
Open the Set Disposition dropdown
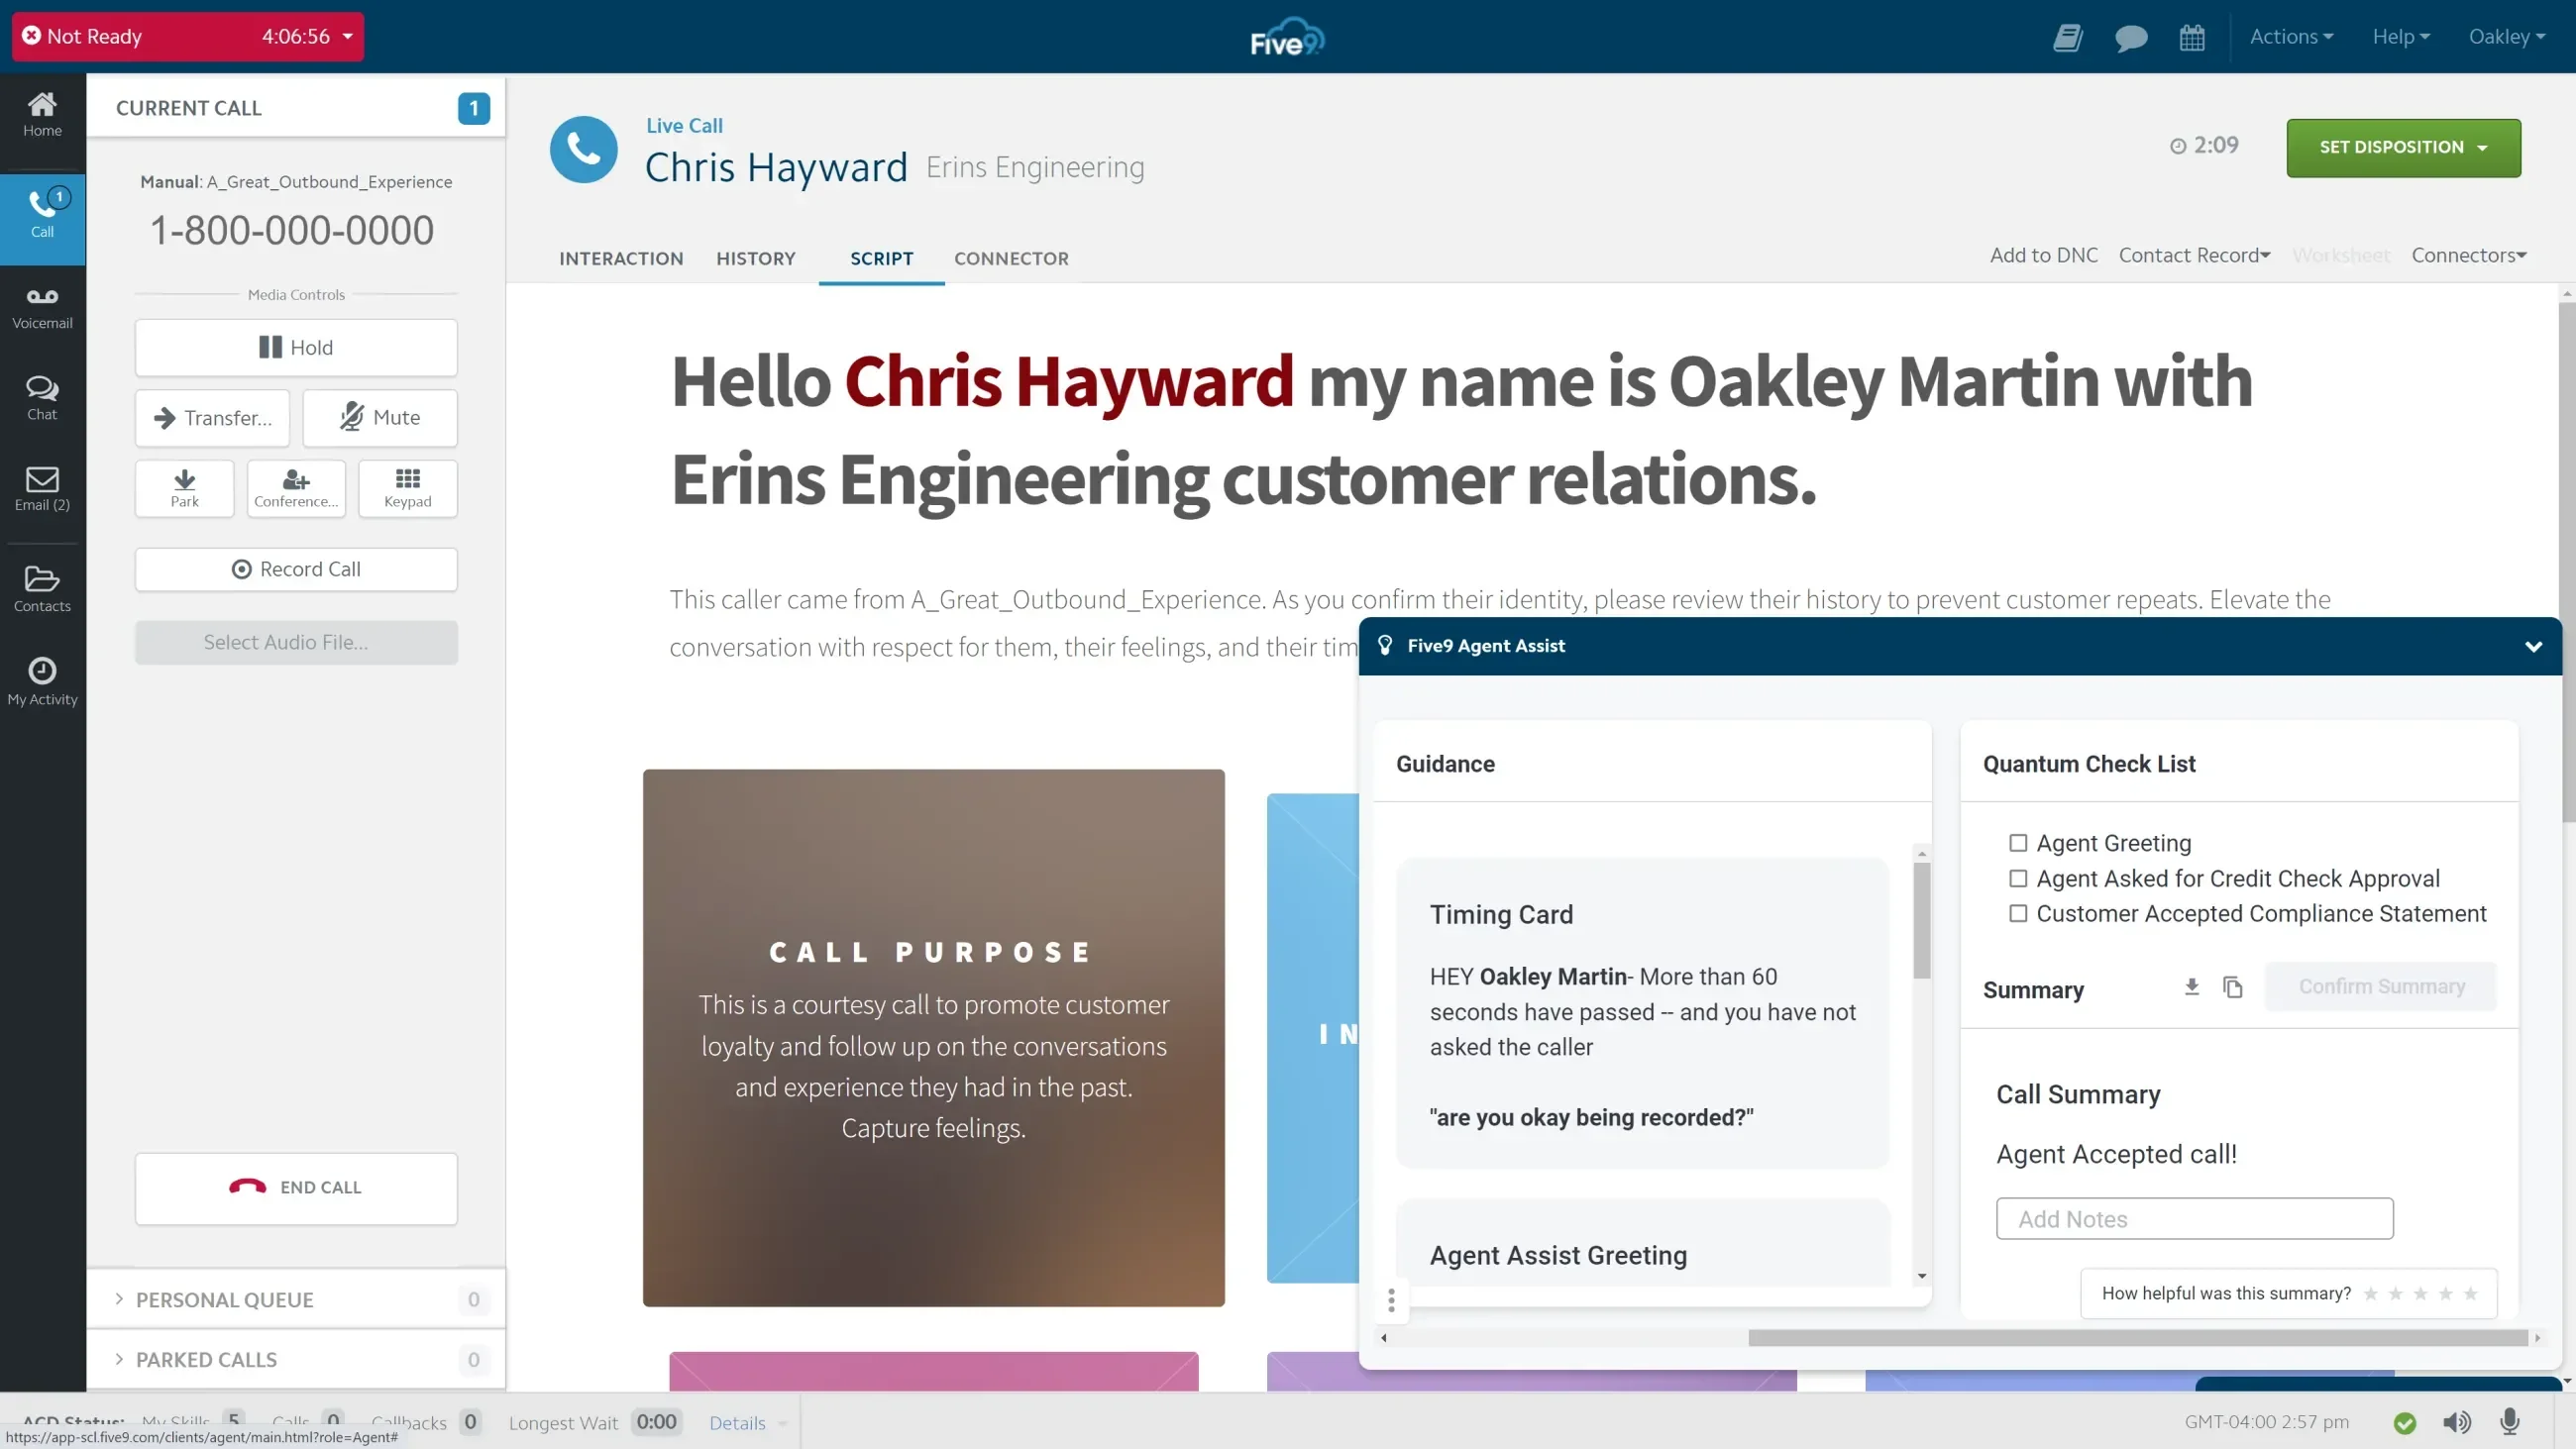pyautogui.click(x=2403, y=148)
